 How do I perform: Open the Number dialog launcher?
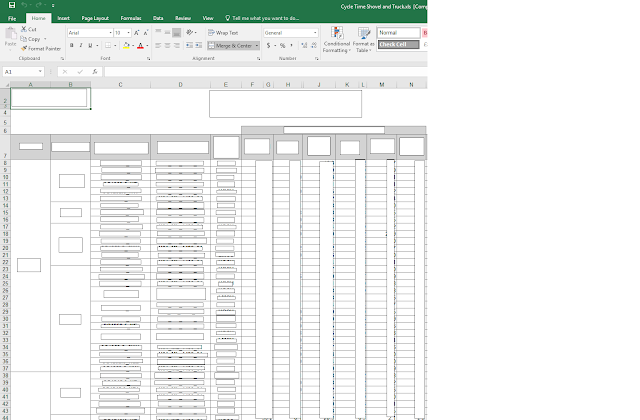pyautogui.click(x=317, y=59)
